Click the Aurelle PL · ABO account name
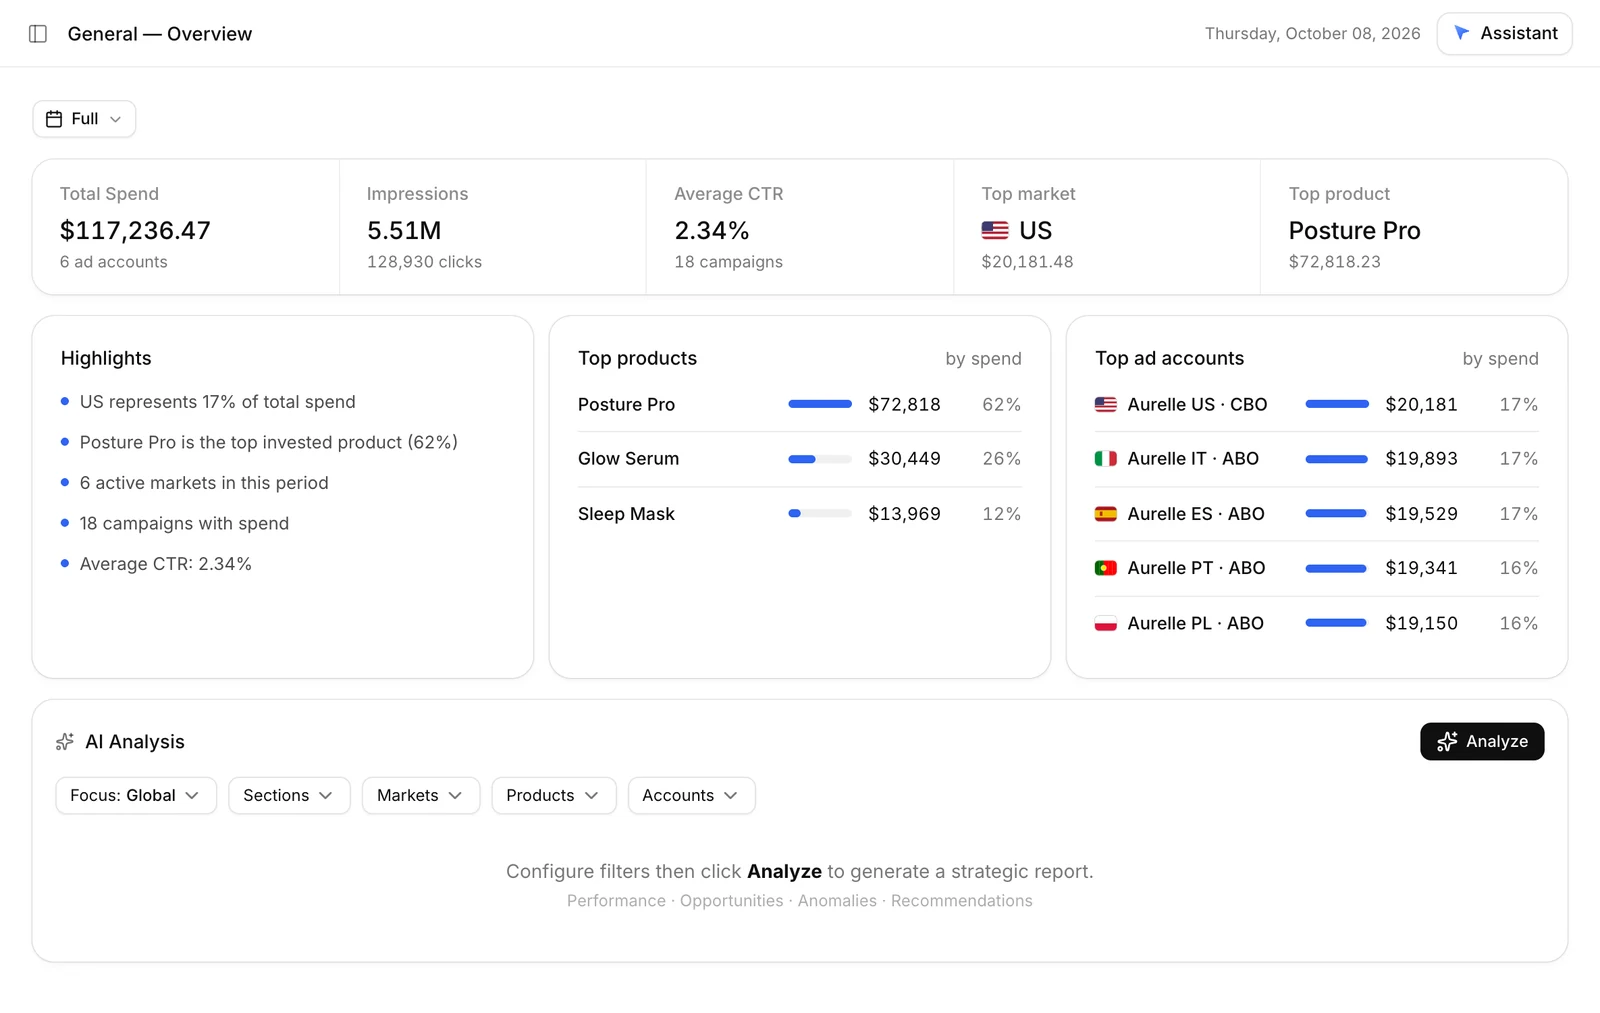This screenshot has height=1013, width=1600. tap(1195, 623)
